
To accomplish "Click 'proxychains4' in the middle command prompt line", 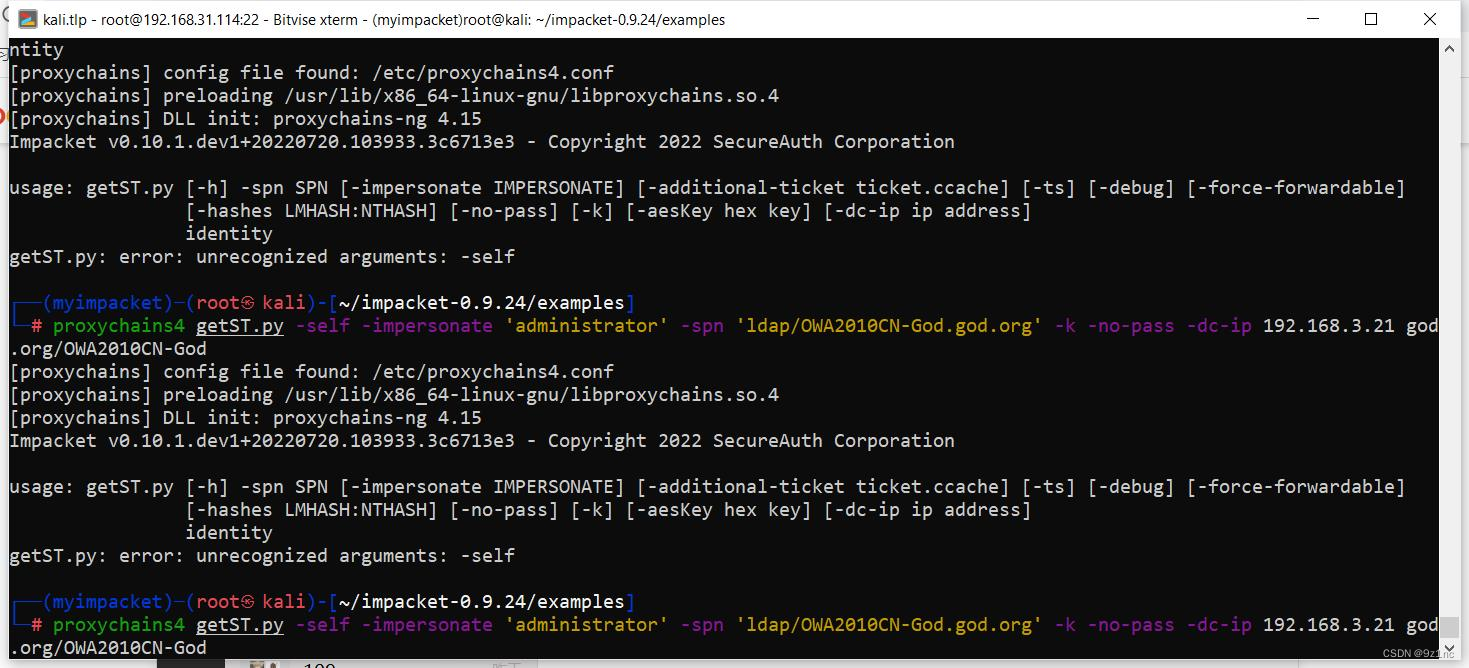I will pos(119,326).
